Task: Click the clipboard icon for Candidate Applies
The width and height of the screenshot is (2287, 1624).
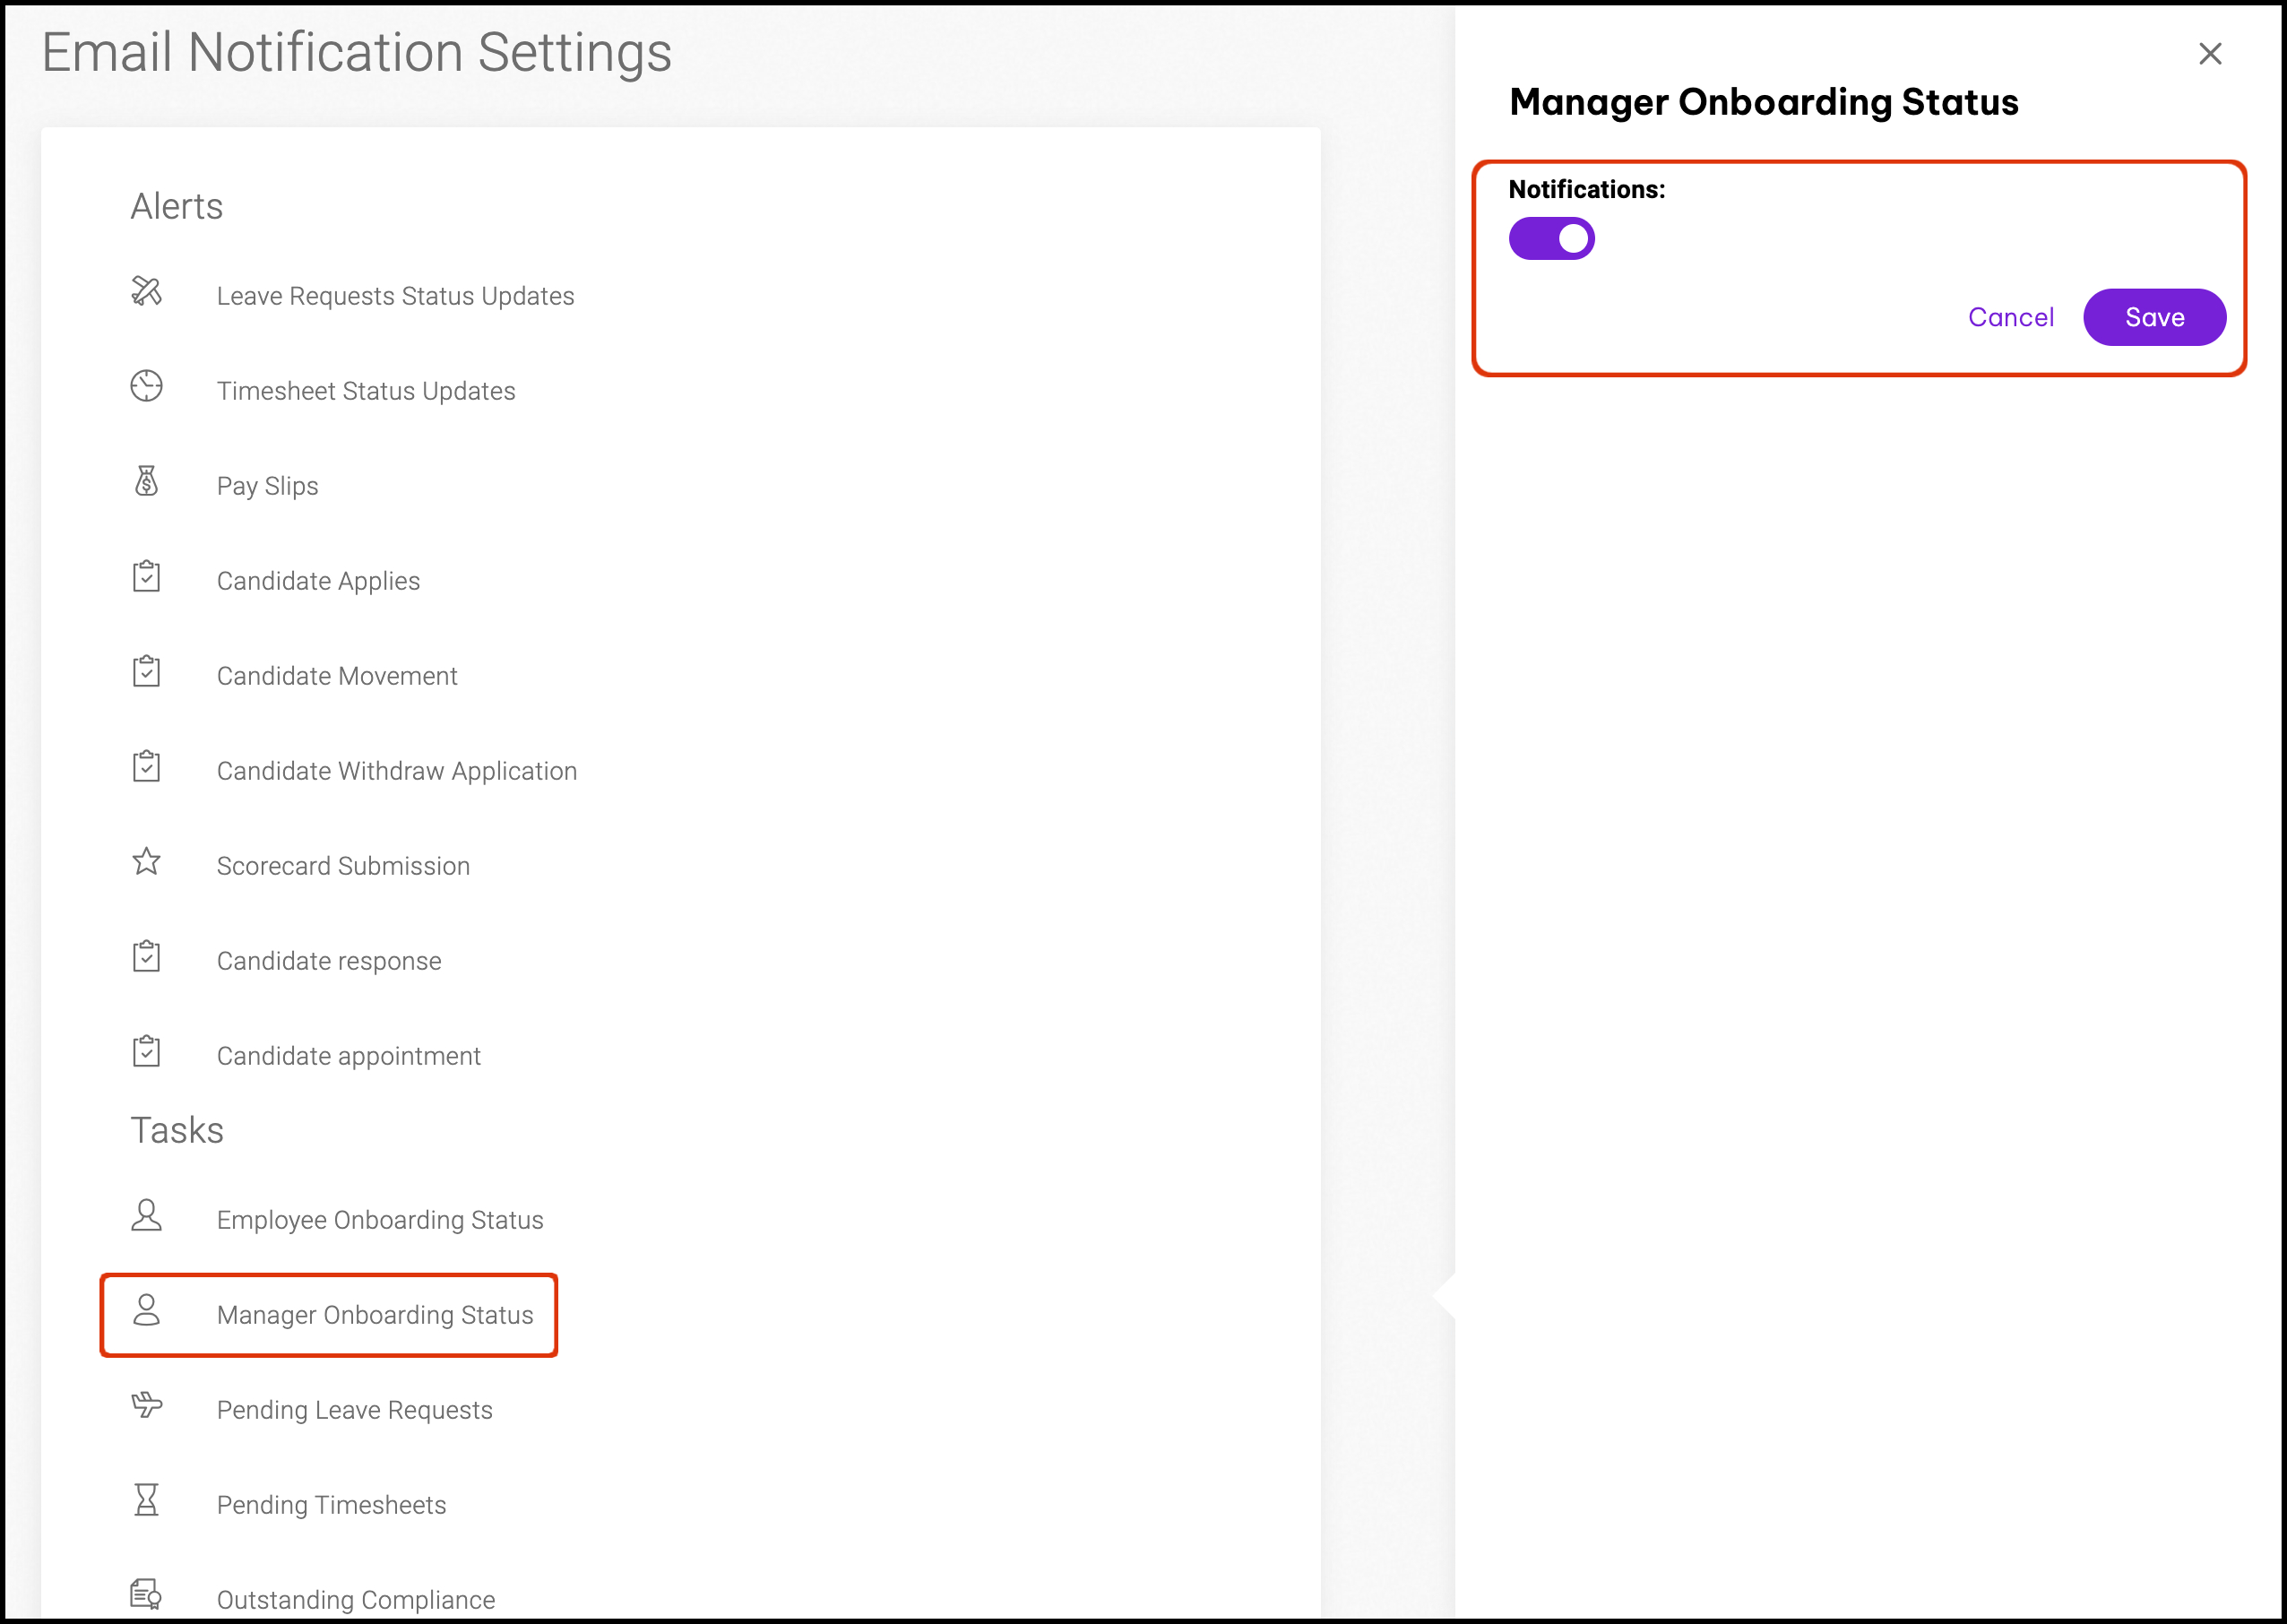Action: (146, 576)
